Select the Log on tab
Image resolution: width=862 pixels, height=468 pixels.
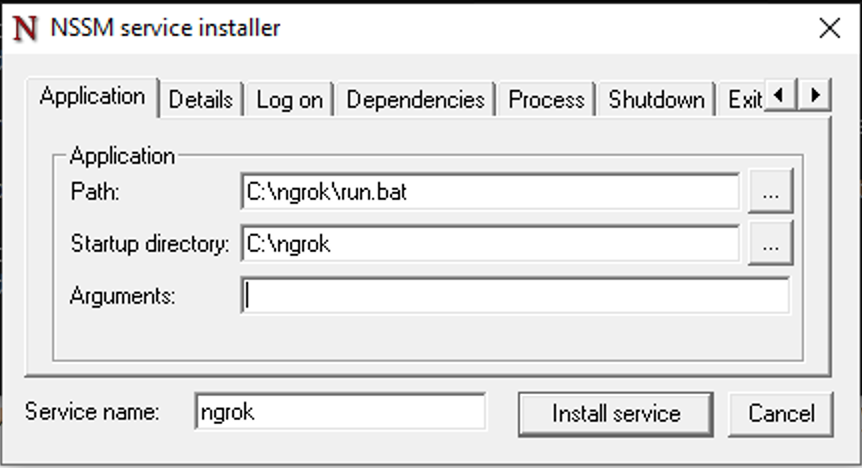[x=289, y=100]
